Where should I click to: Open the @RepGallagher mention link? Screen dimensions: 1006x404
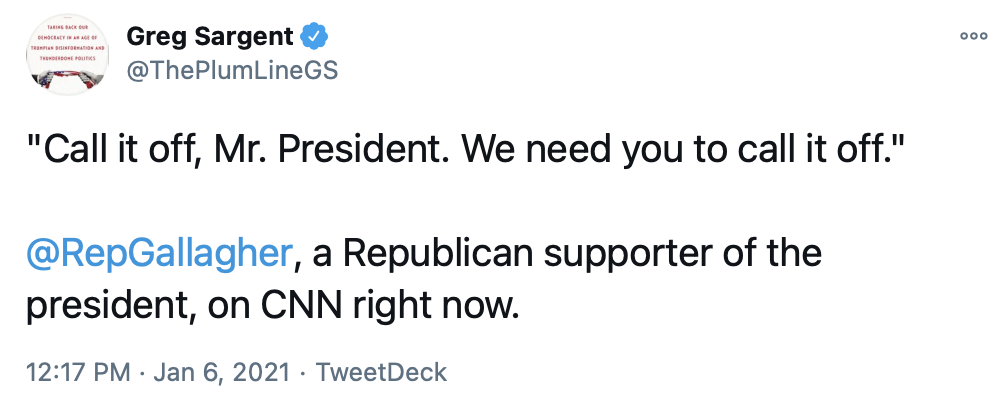click(160, 253)
